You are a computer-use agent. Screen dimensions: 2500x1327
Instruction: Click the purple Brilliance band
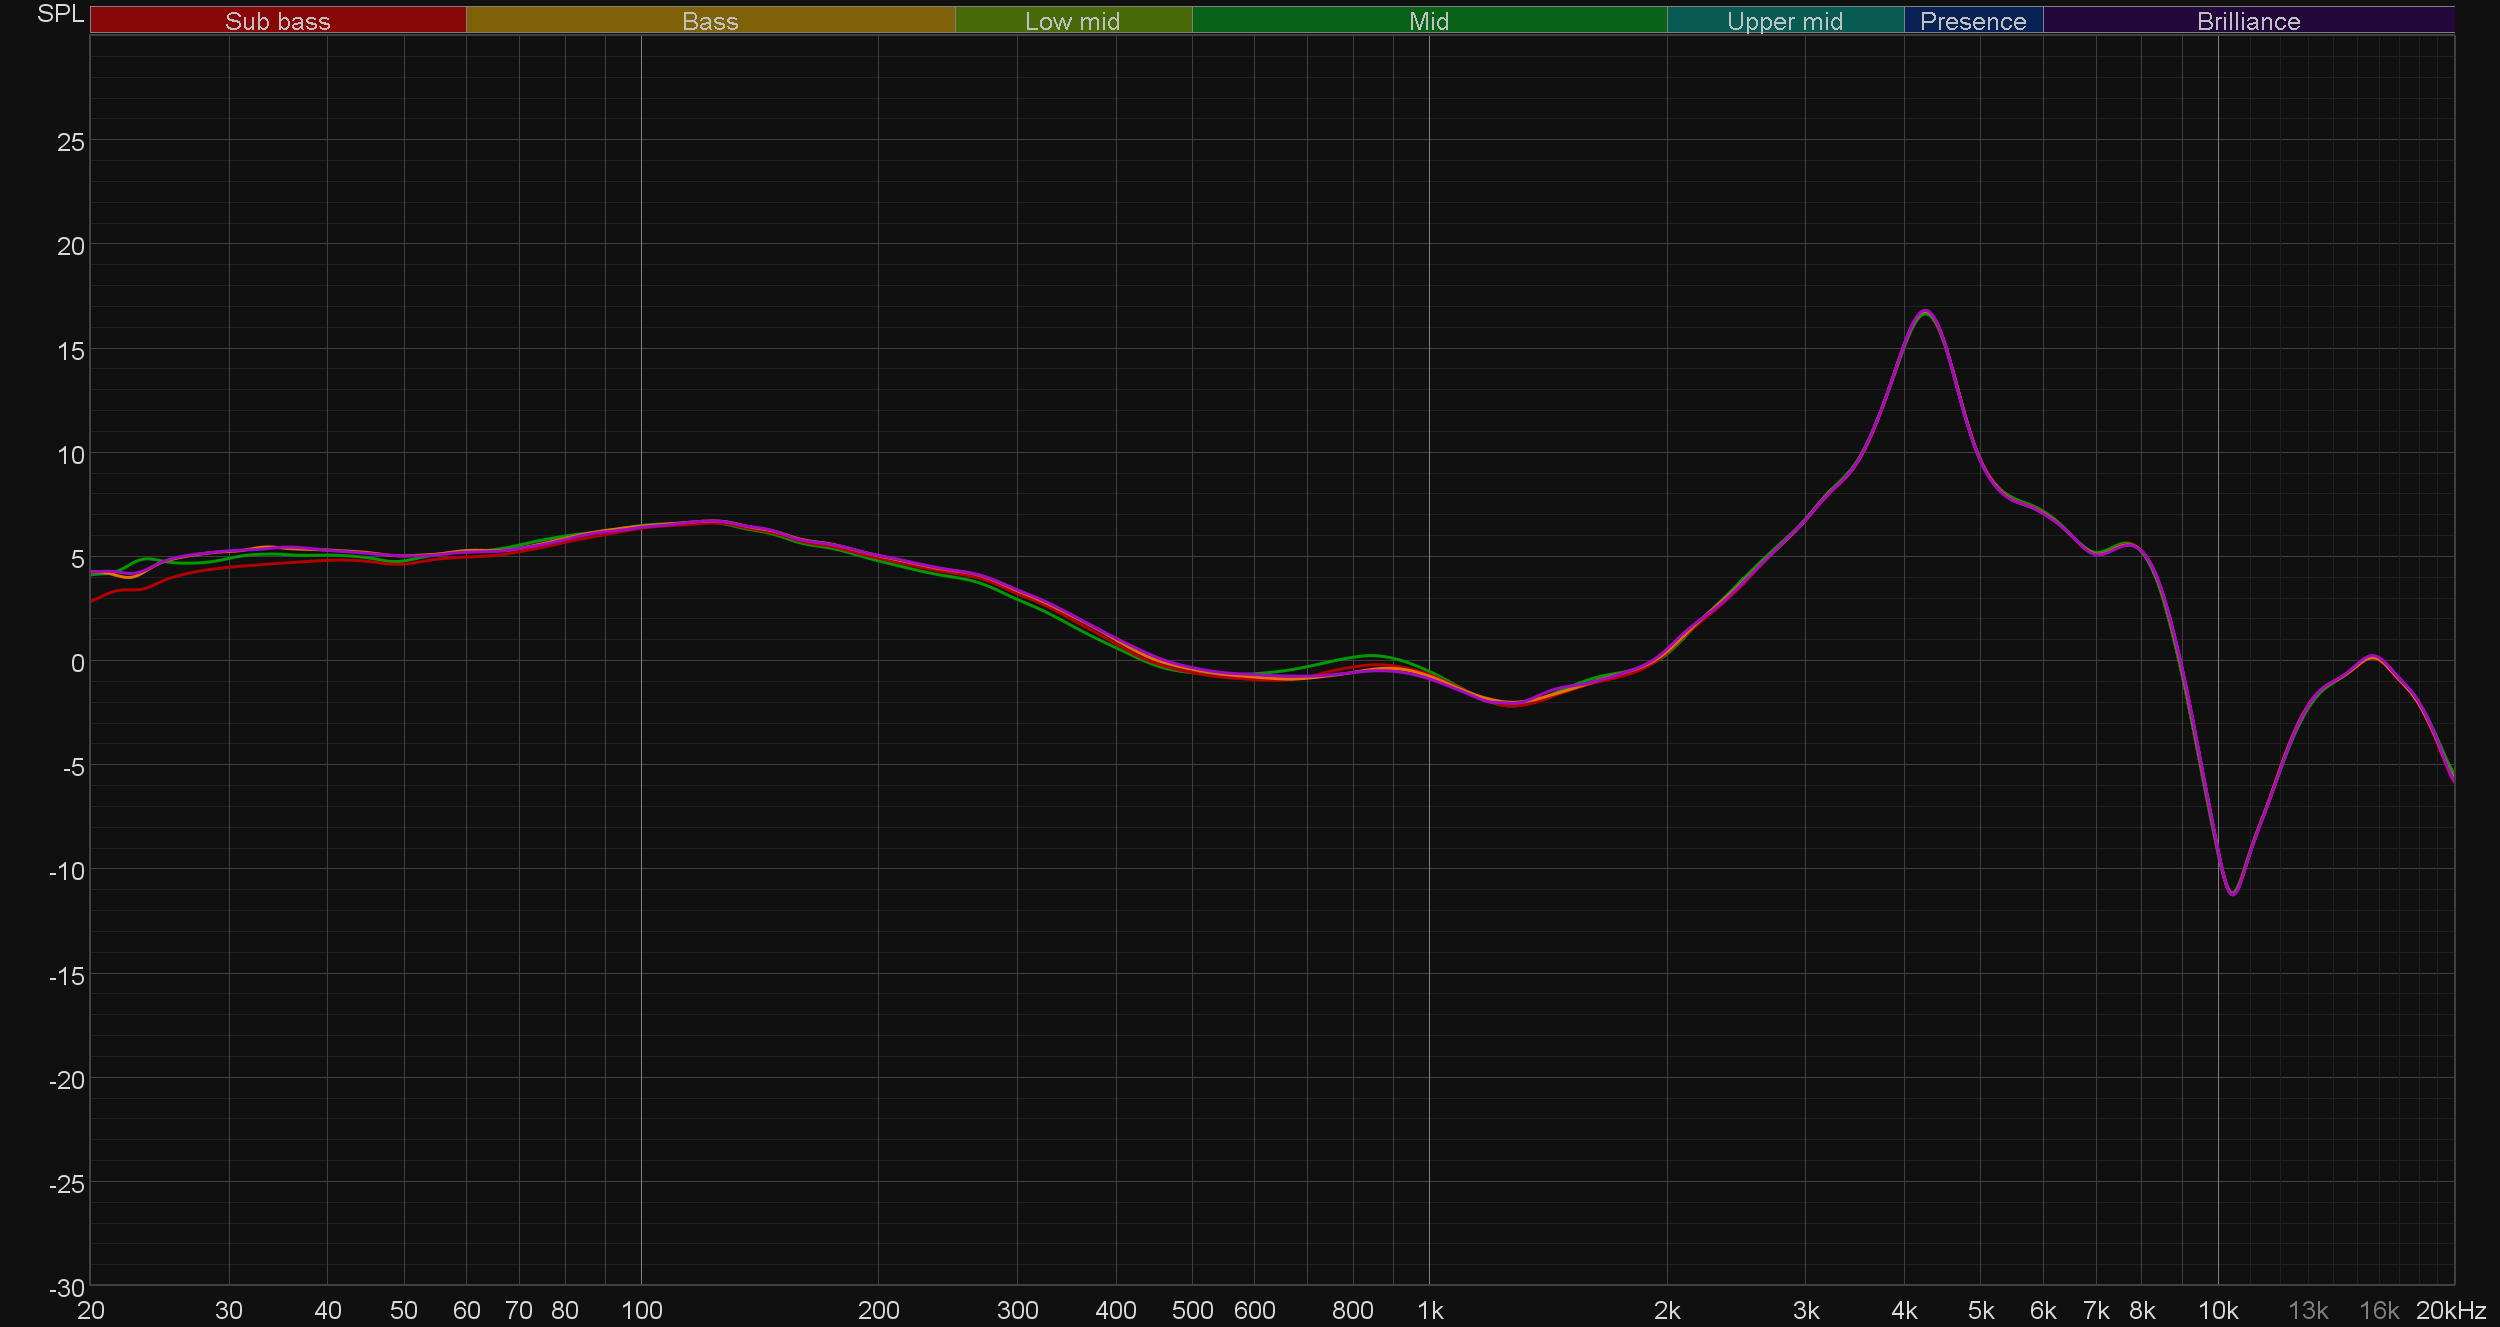coord(2248,21)
